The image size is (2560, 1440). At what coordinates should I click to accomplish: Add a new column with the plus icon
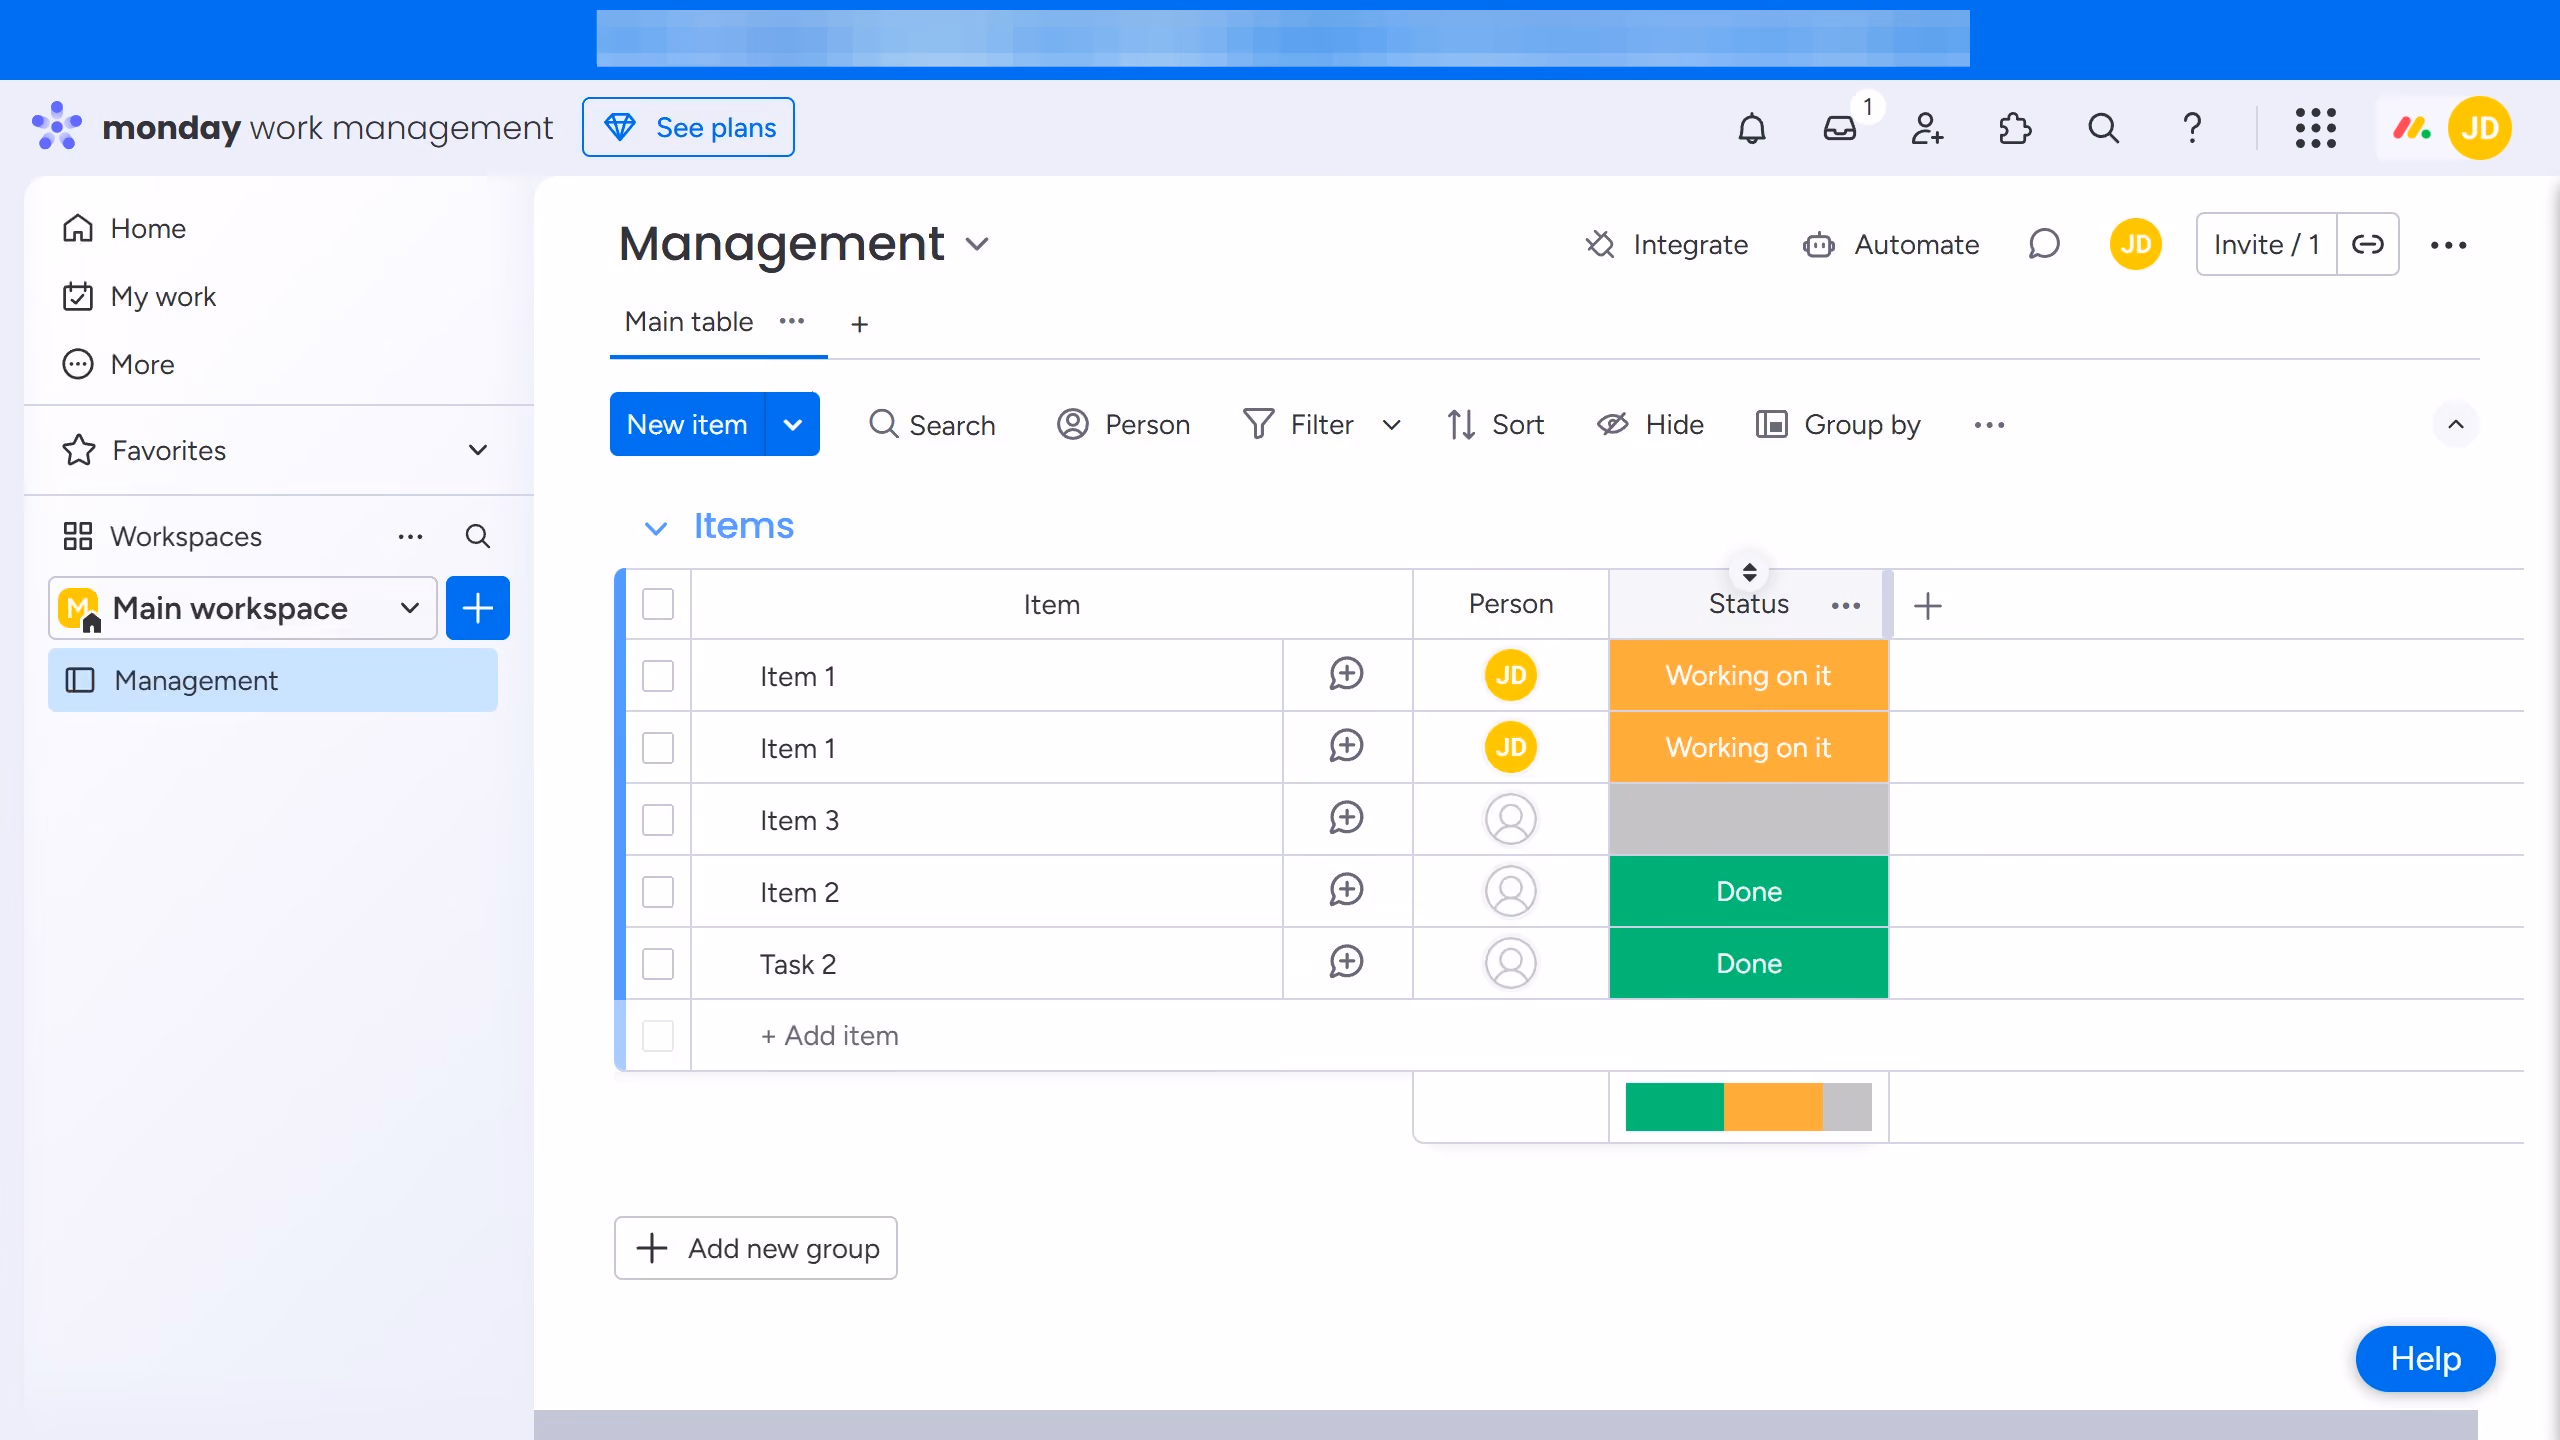tap(1928, 605)
